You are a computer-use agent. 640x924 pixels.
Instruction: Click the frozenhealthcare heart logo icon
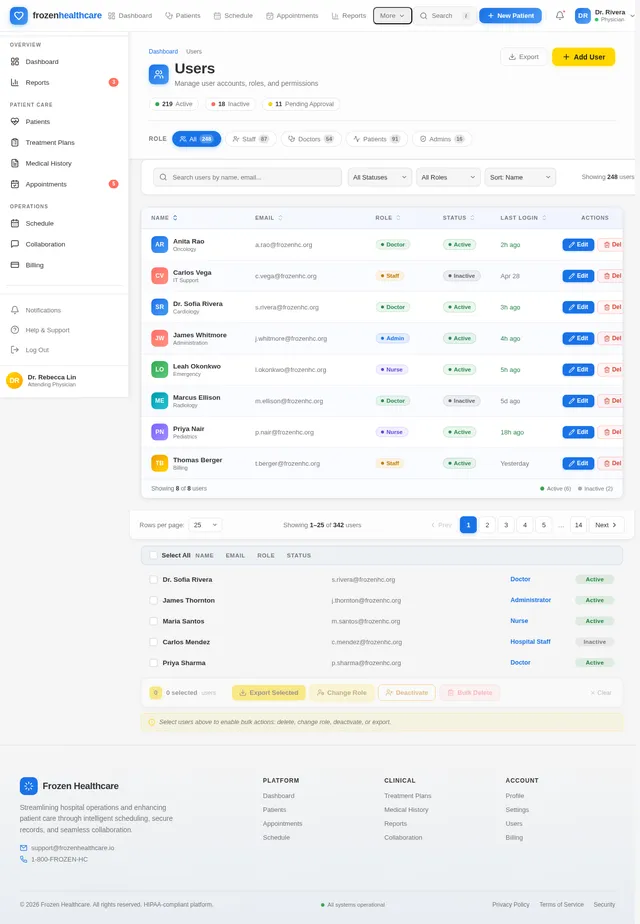pyautogui.click(x=19, y=16)
